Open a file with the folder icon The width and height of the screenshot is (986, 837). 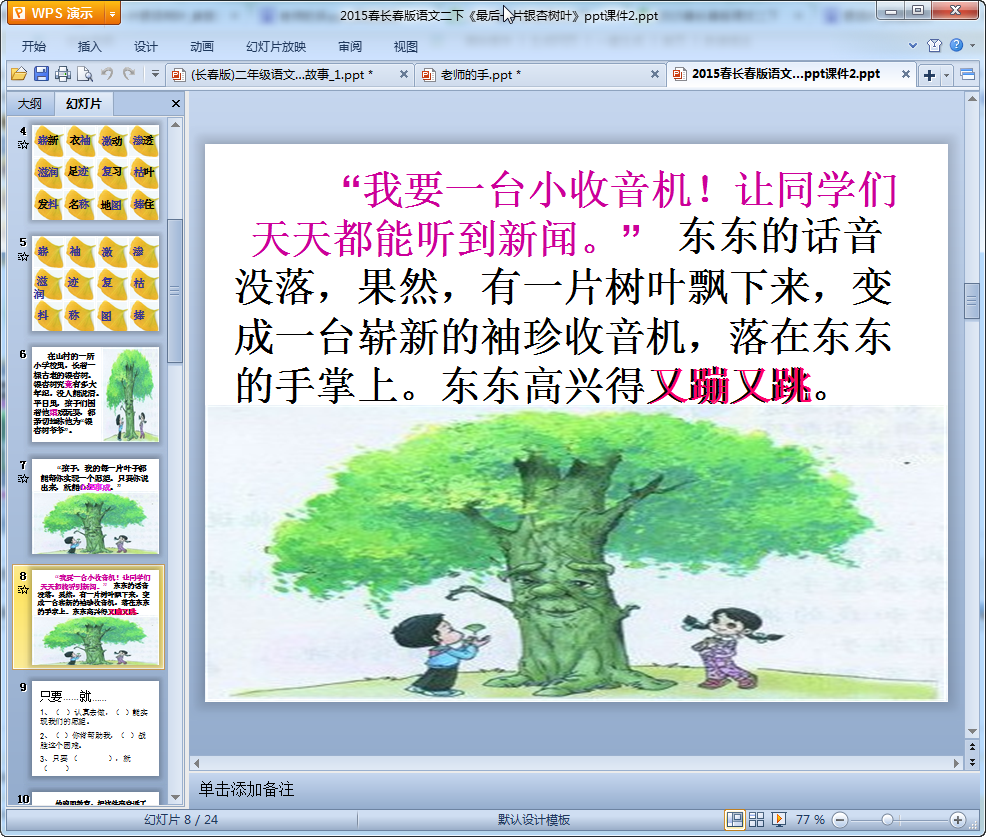coord(19,74)
